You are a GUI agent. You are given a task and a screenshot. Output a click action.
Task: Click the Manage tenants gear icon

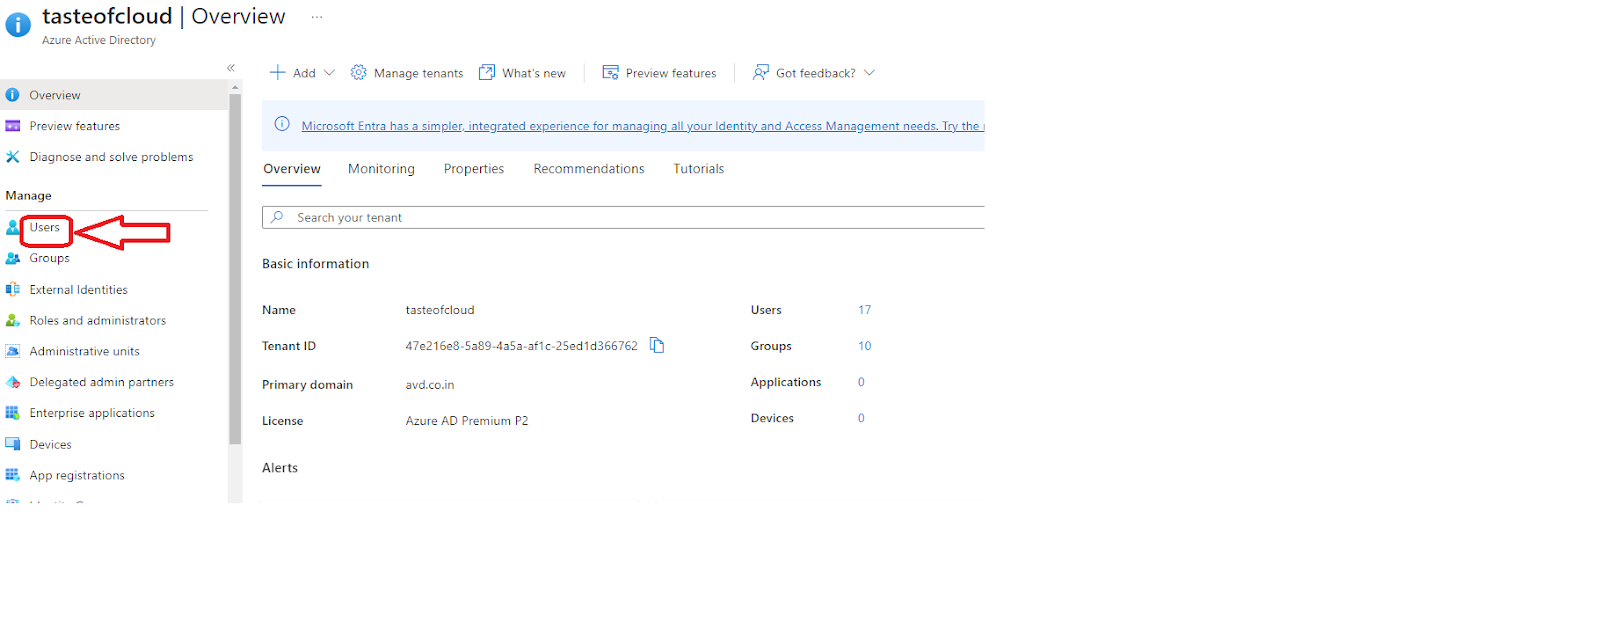[x=358, y=72]
